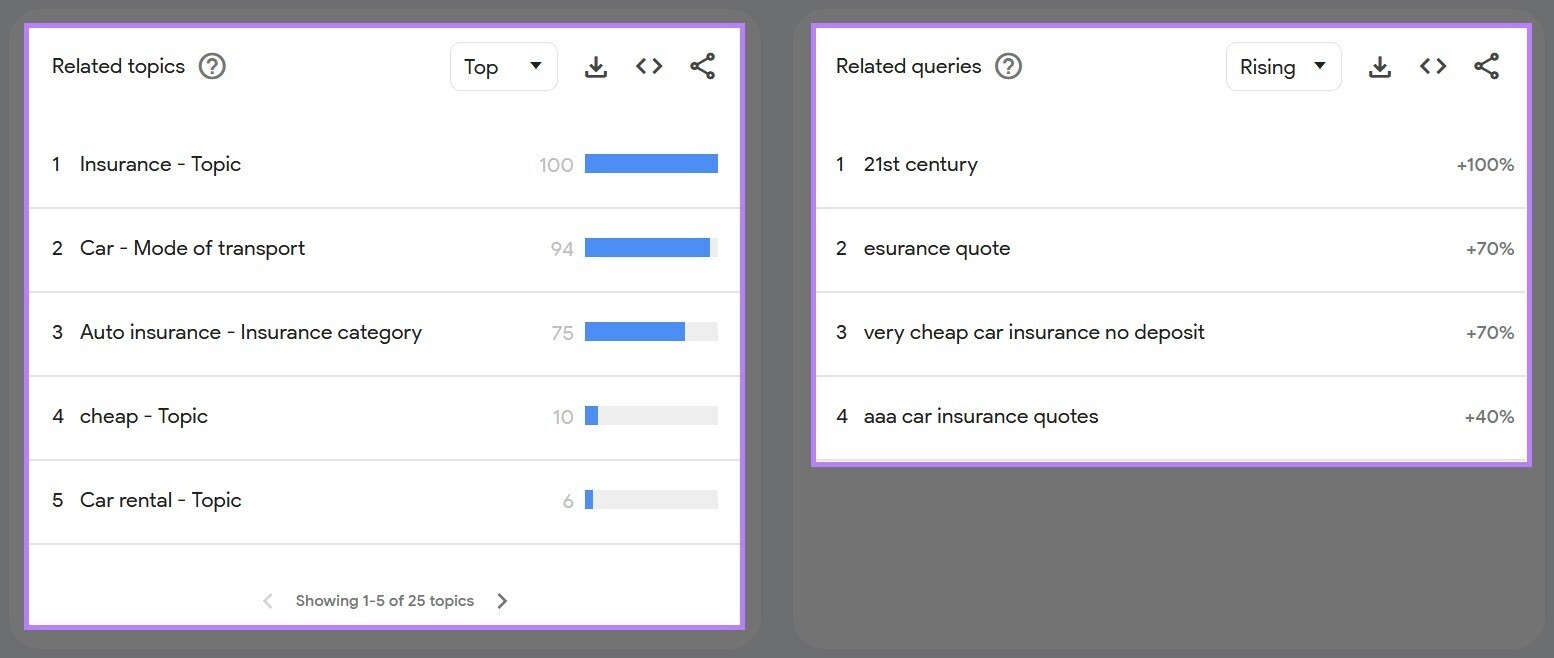
Task: Download the Related queries data
Action: click(x=1380, y=67)
